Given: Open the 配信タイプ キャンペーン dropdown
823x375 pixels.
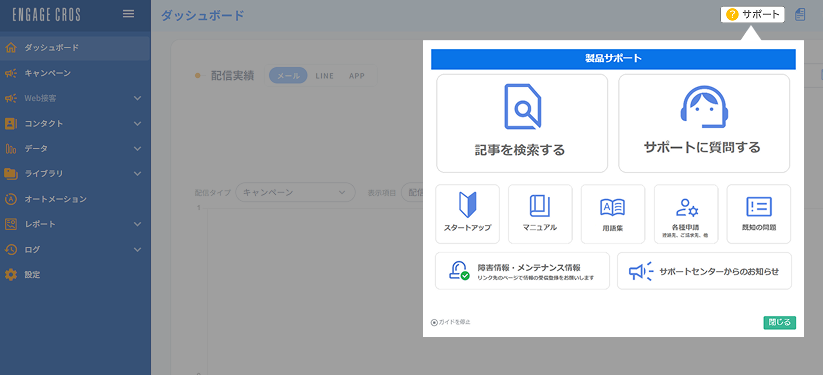Looking at the screenshot, I should pos(296,192).
